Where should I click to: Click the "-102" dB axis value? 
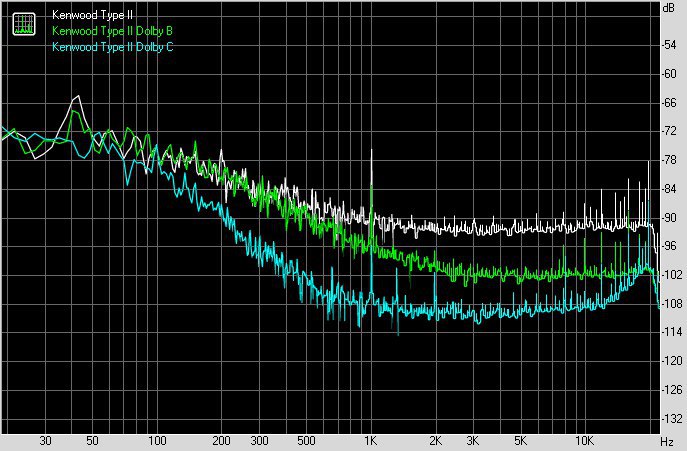672,275
